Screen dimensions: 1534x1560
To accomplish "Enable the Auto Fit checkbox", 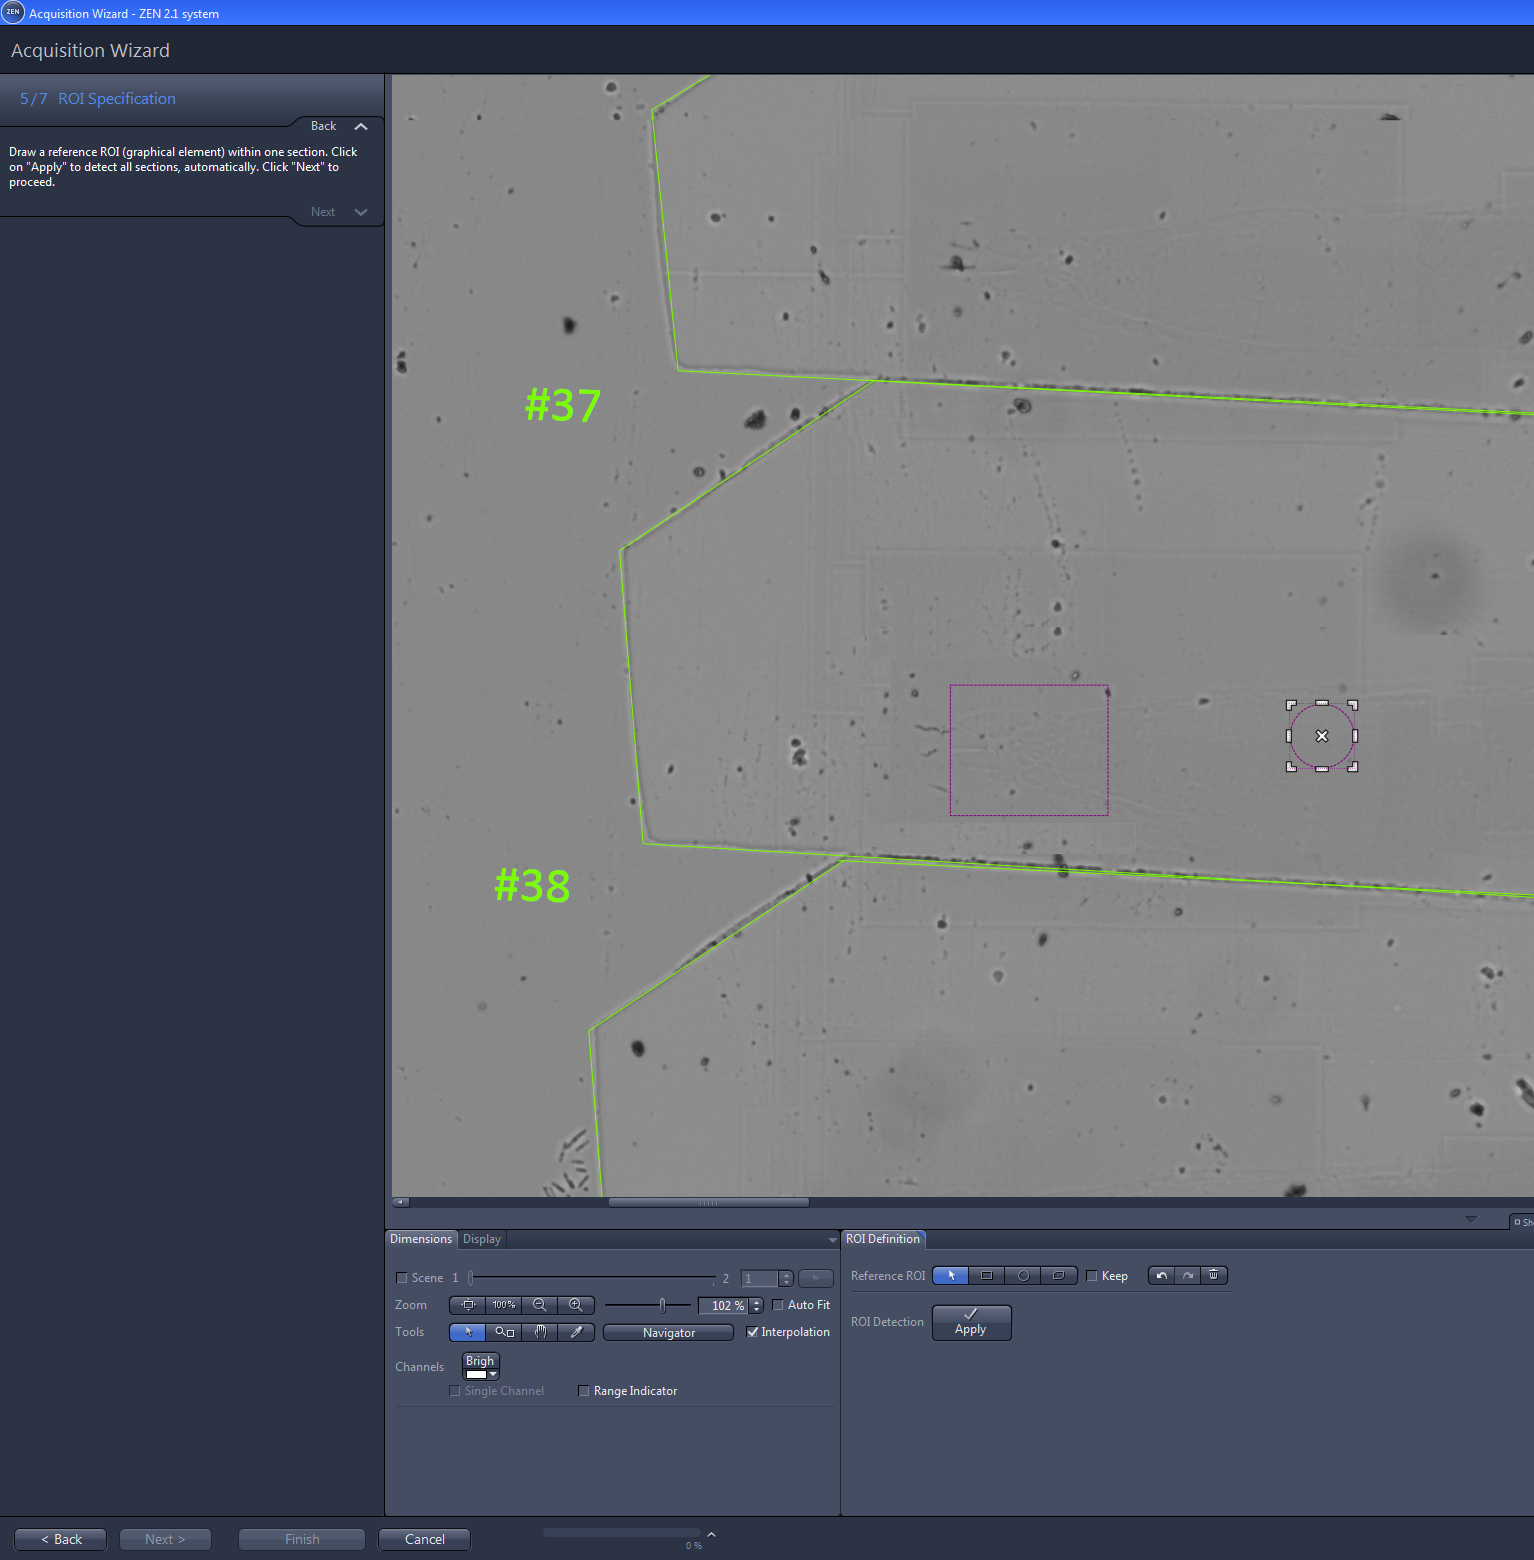I will tap(778, 1305).
